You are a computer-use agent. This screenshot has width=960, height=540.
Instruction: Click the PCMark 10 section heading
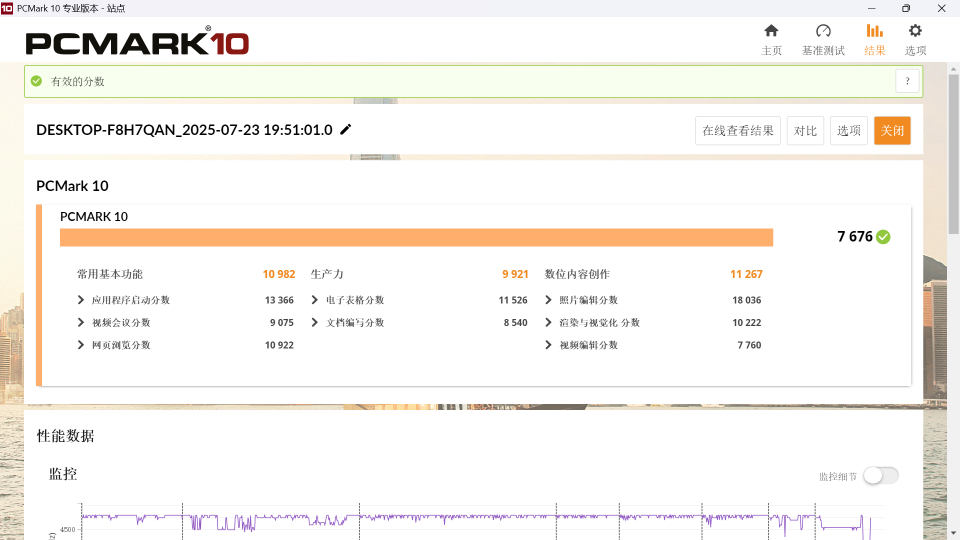pyautogui.click(x=72, y=186)
